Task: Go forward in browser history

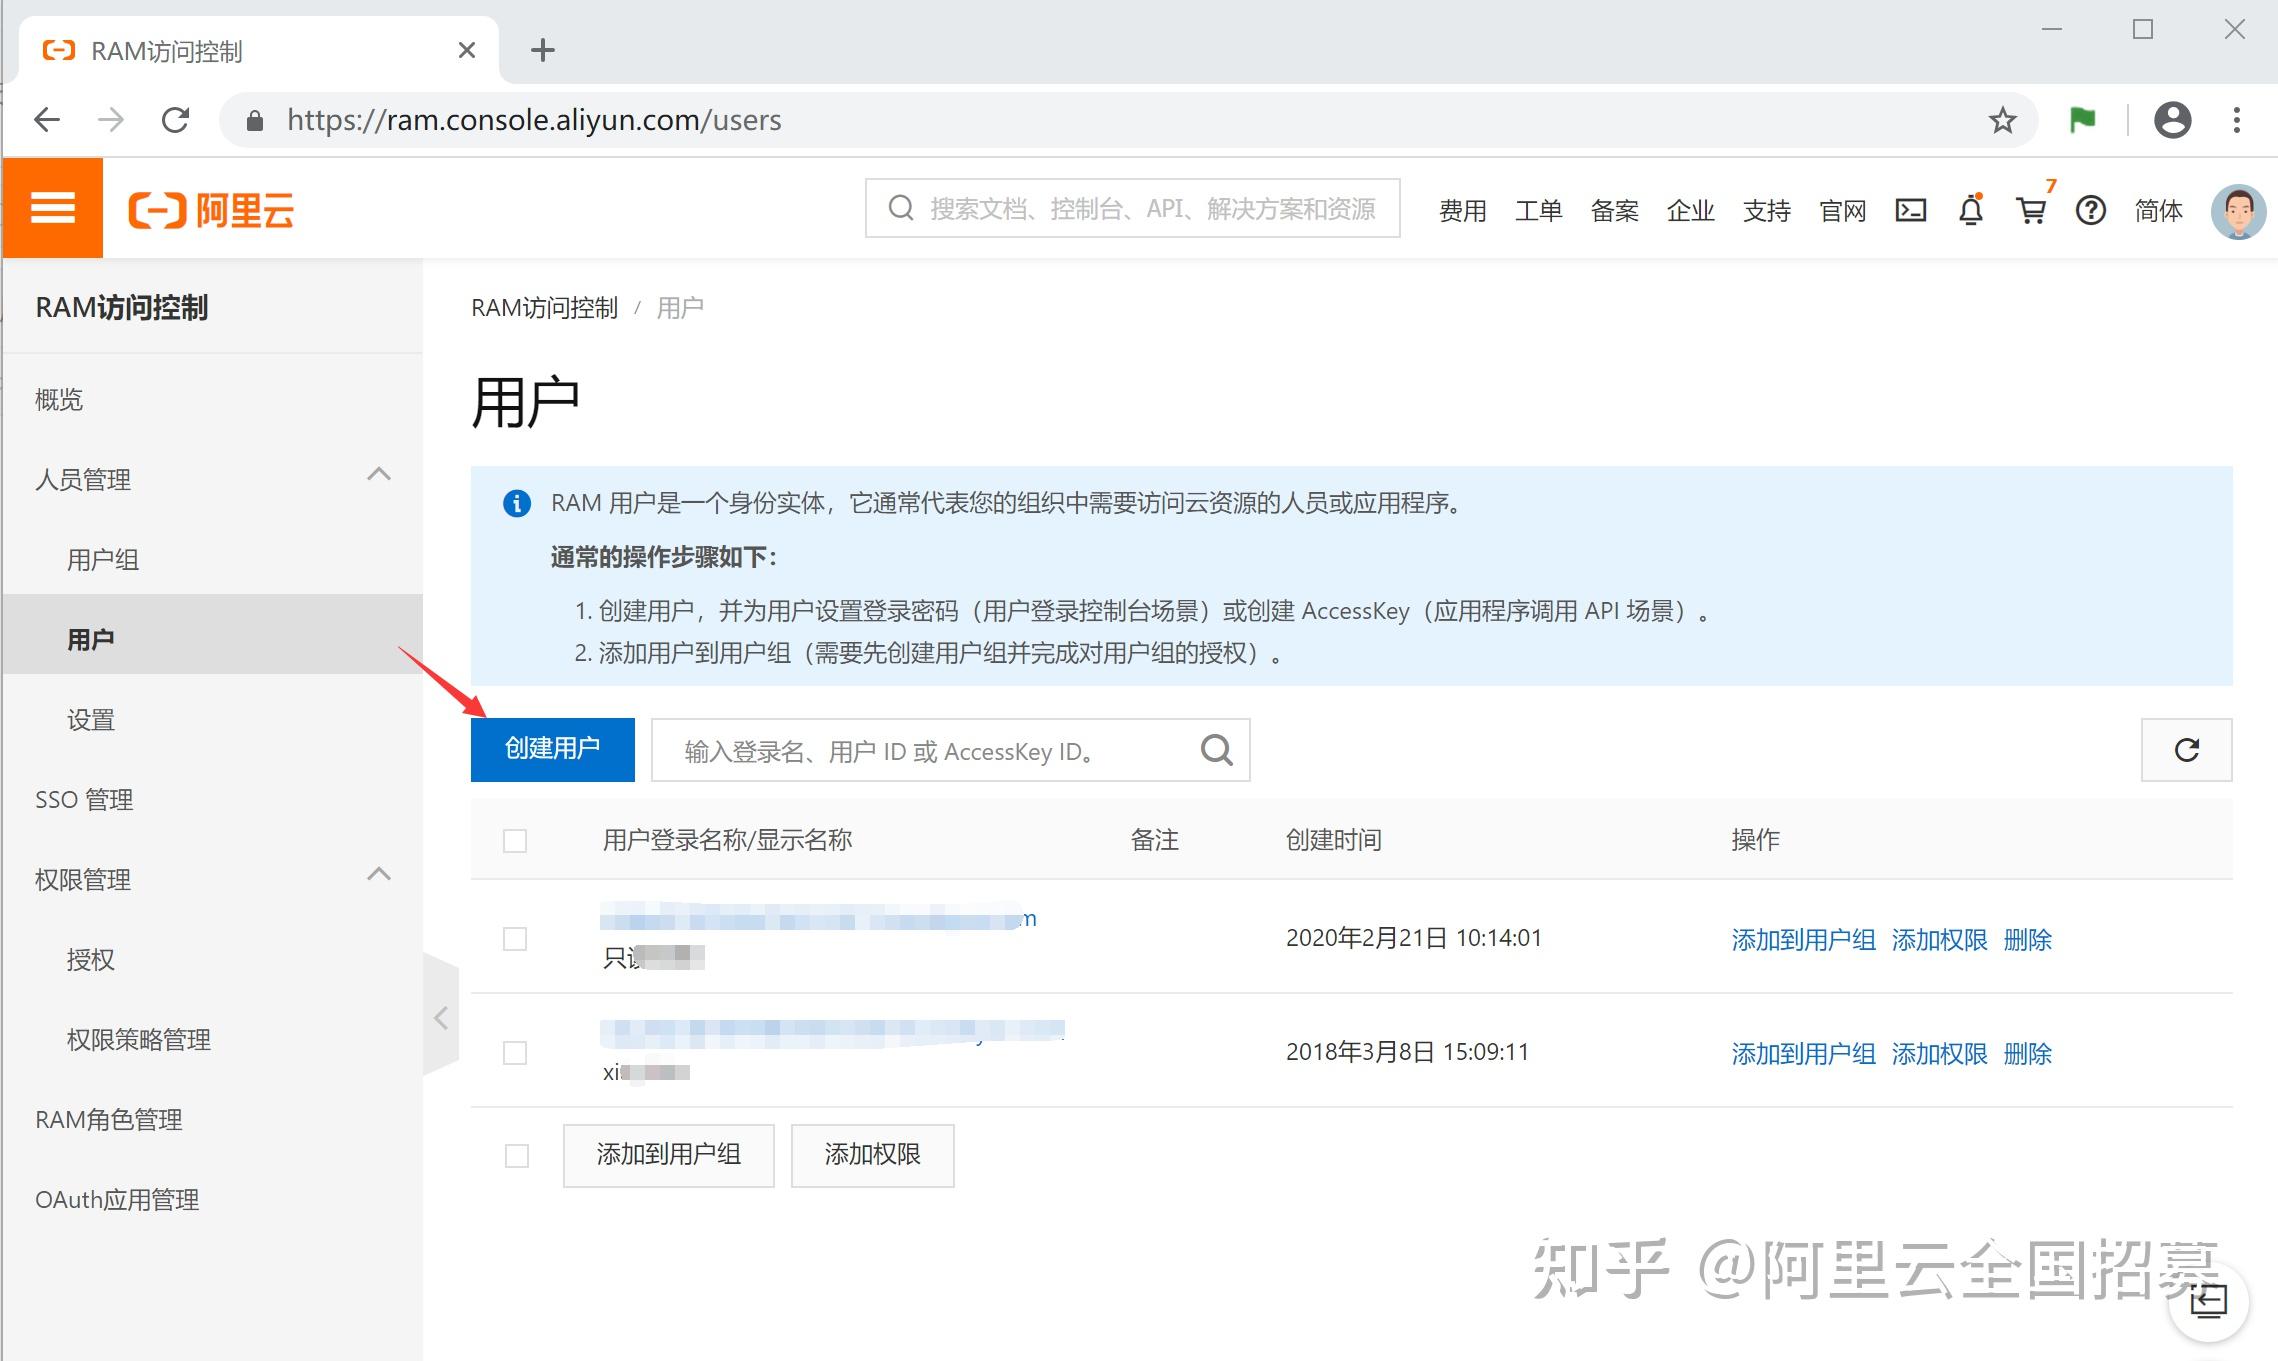Action: 111,121
